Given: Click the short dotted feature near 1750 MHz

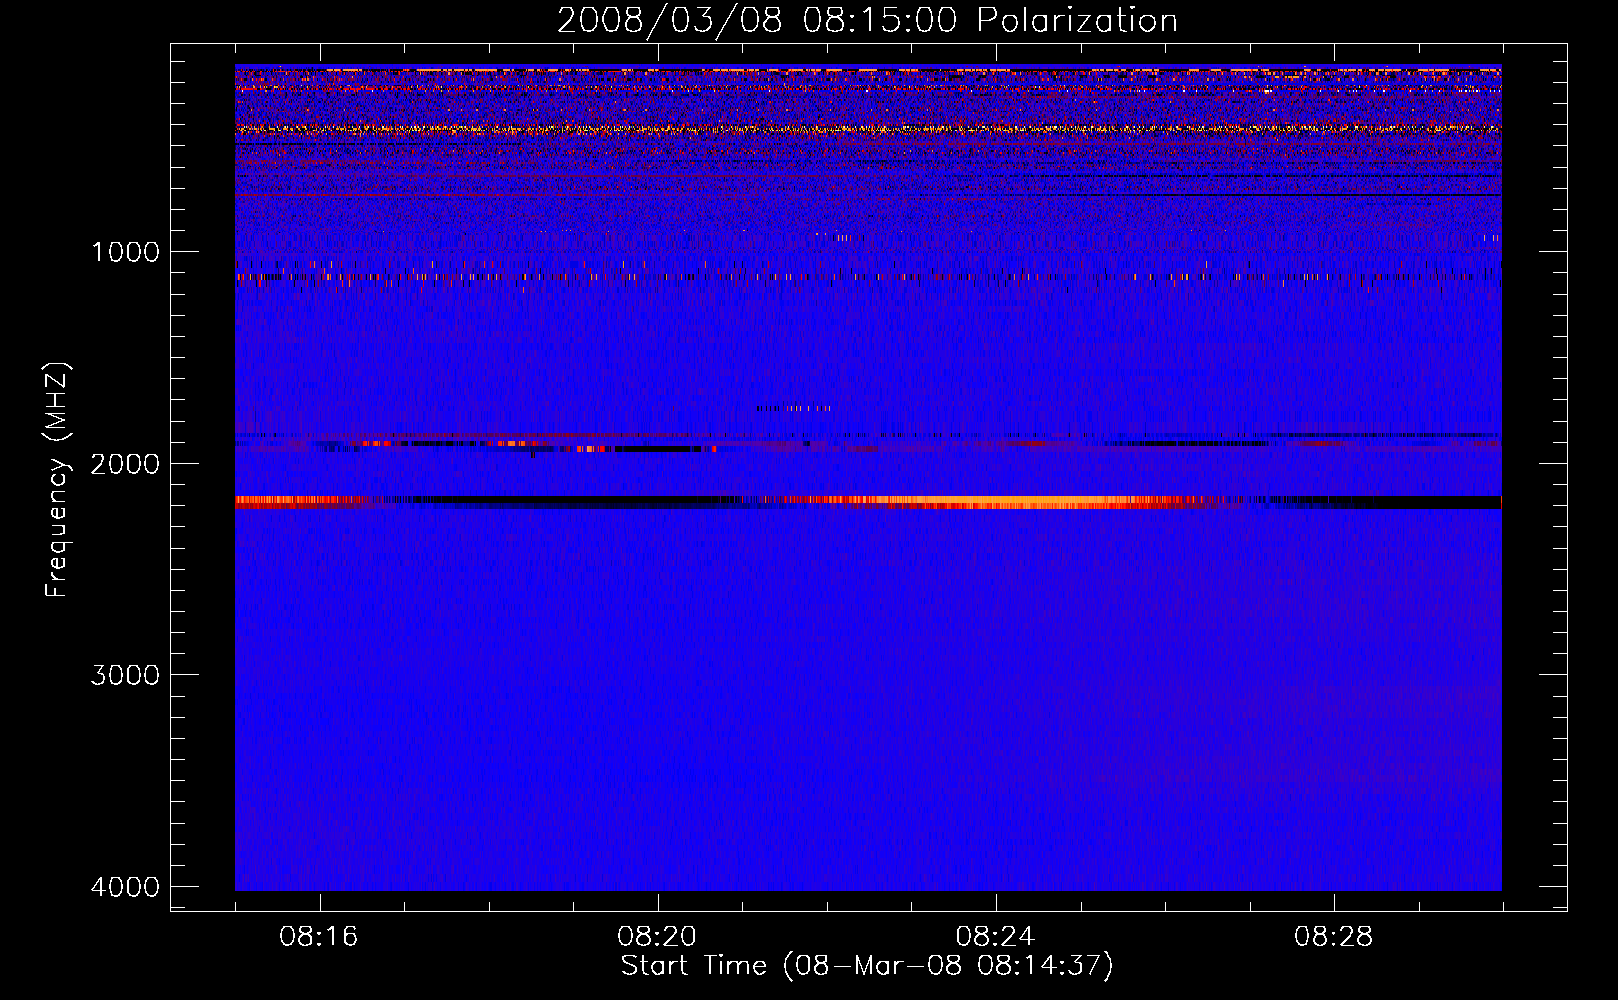Looking at the screenshot, I should 794,408.
